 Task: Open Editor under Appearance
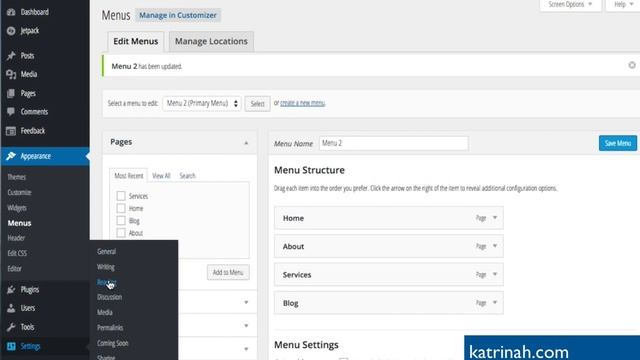(14, 269)
